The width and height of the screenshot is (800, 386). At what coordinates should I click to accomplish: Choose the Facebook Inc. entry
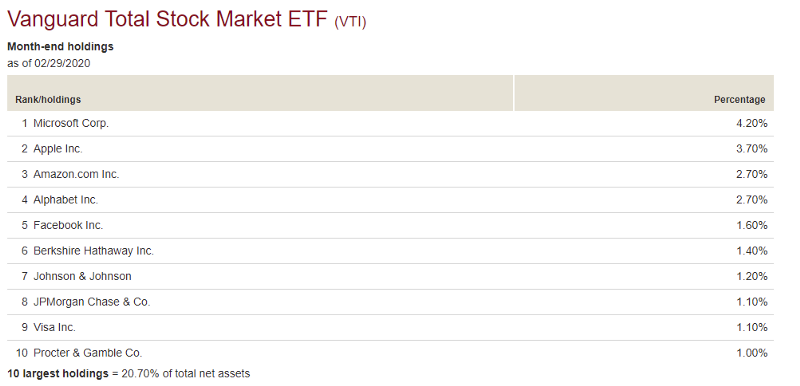click(68, 225)
